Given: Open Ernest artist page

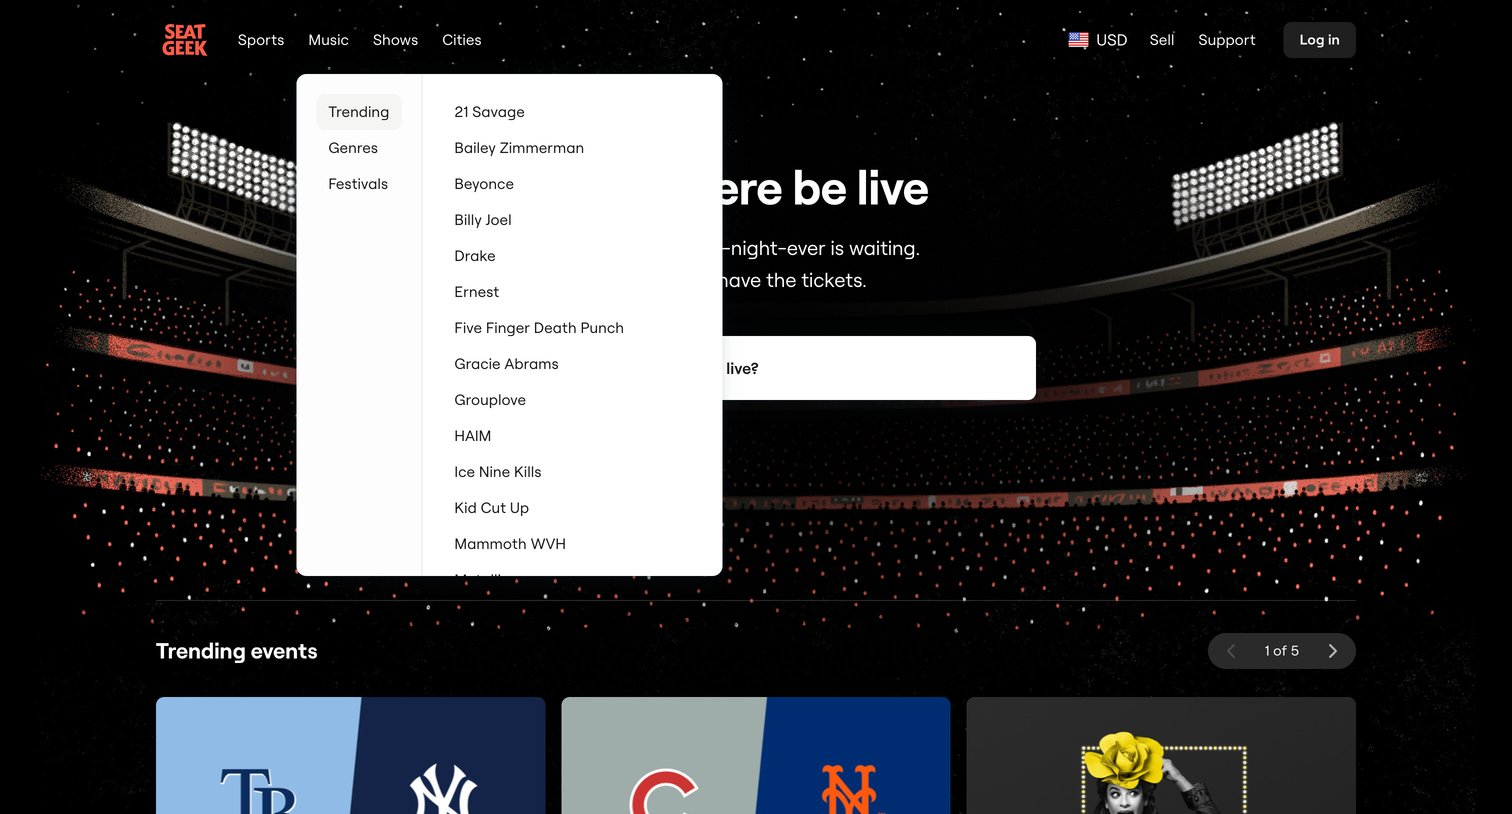Looking at the screenshot, I should coord(476,292).
